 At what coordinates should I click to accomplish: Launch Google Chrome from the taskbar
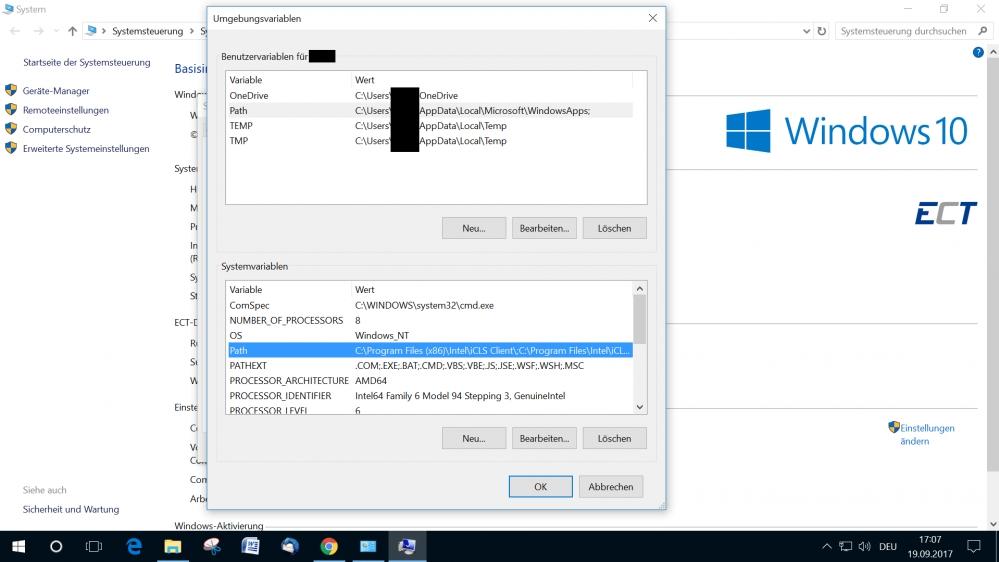click(329, 546)
